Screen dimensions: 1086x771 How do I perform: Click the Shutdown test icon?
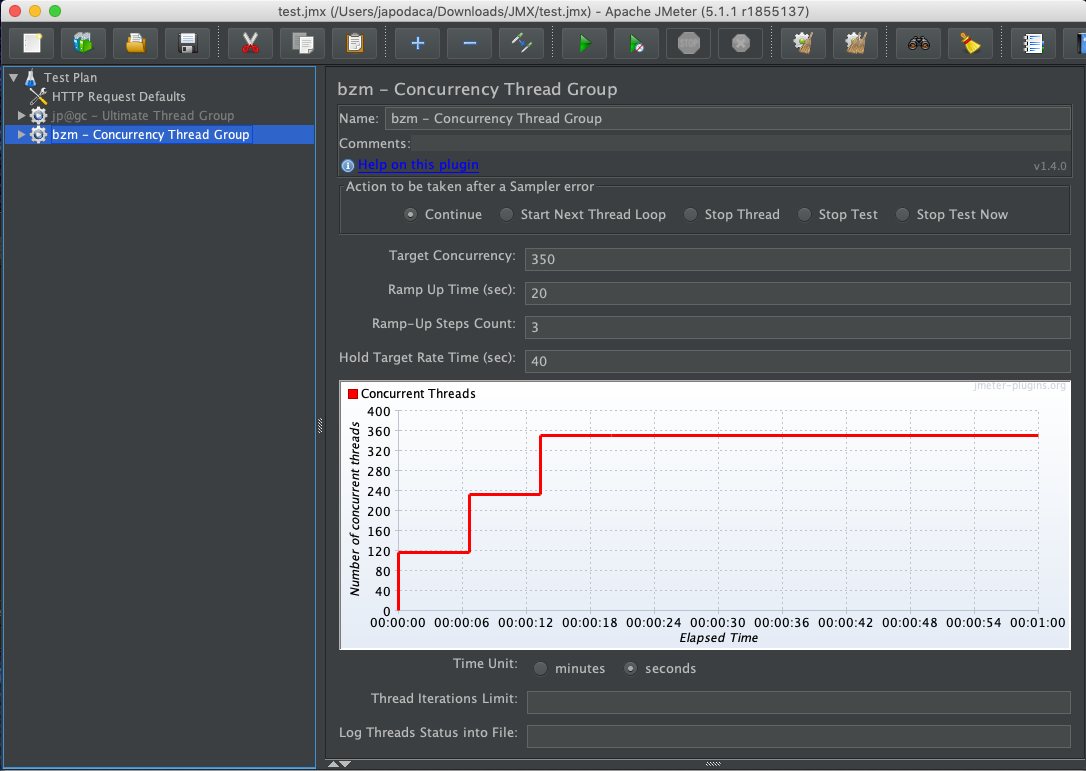740,43
